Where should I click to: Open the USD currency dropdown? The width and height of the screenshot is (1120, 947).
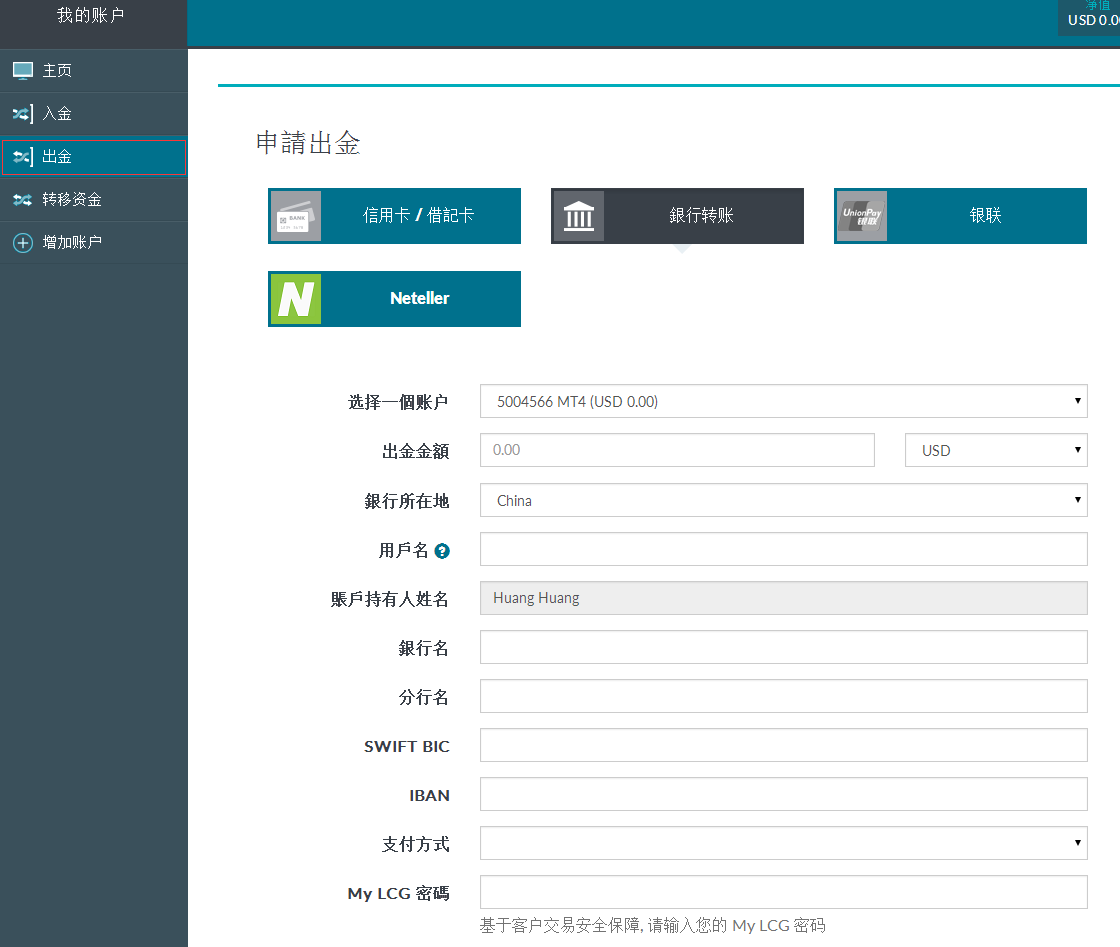pos(995,450)
